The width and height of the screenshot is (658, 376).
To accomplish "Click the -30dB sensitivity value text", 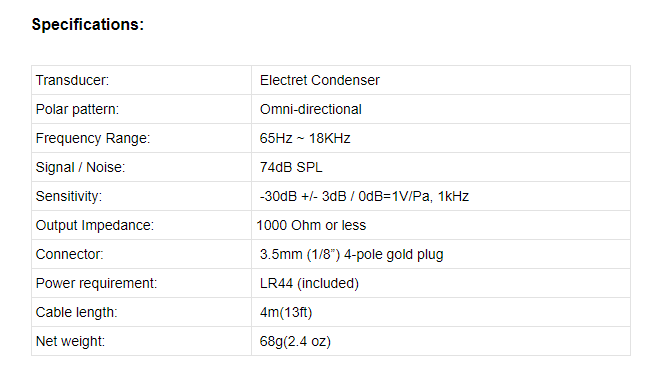I will pyautogui.click(x=364, y=196).
